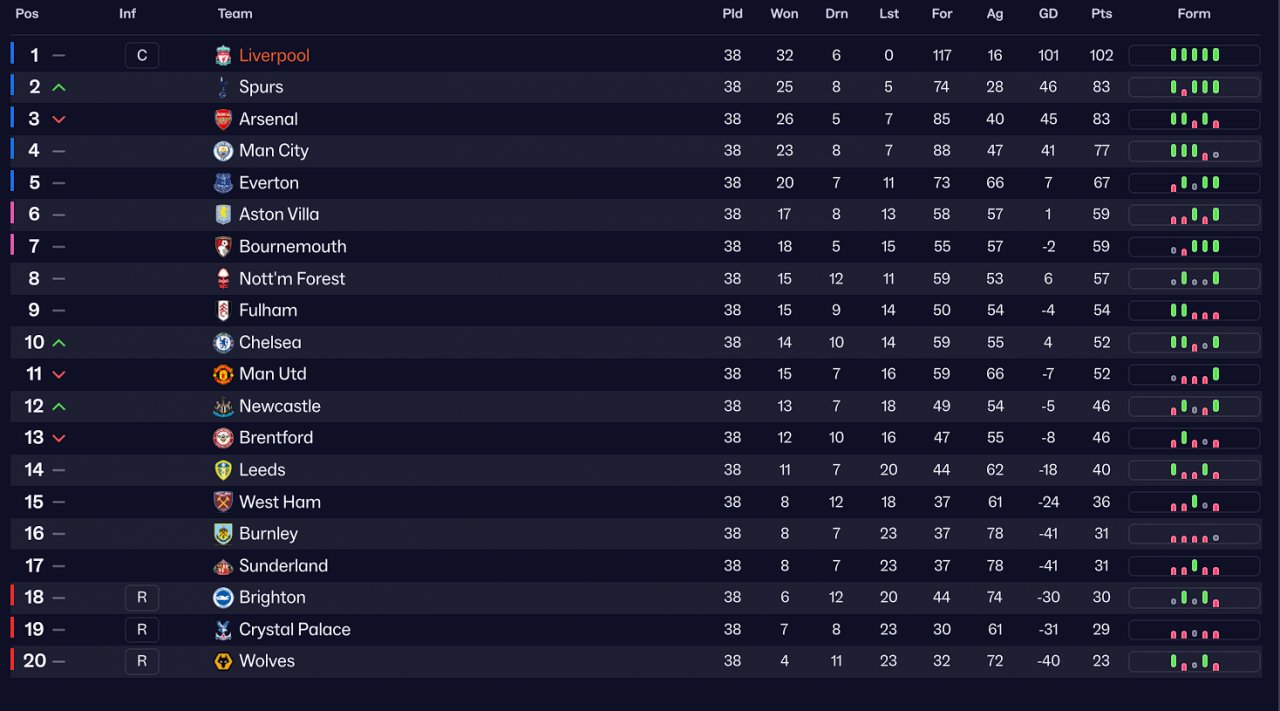The height and width of the screenshot is (711, 1280).
Task: Click the Everton crest icon
Action: (x=223, y=183)
